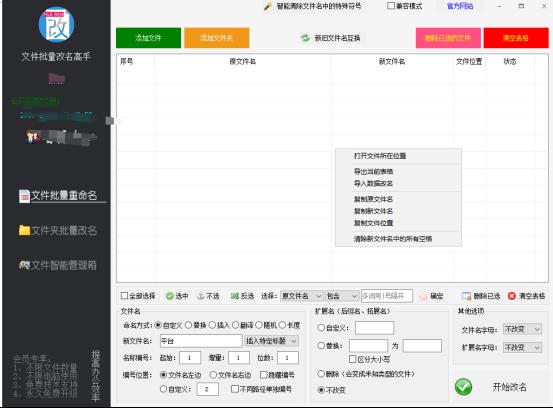Open 文件智能管理箱 sidebar entry

(x=58, y=265)
